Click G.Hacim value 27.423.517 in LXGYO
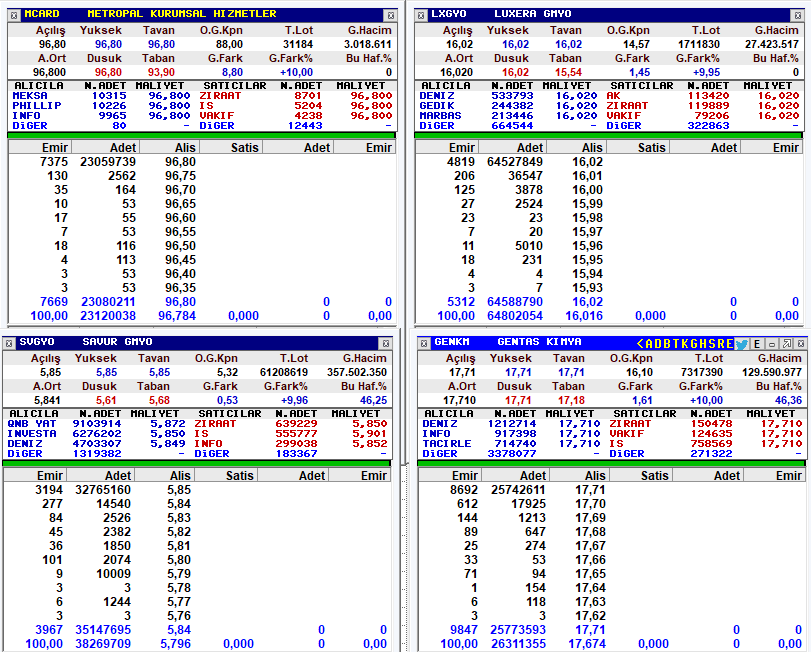The height and width of the screenshot is (652, 811). coord(772,44)
